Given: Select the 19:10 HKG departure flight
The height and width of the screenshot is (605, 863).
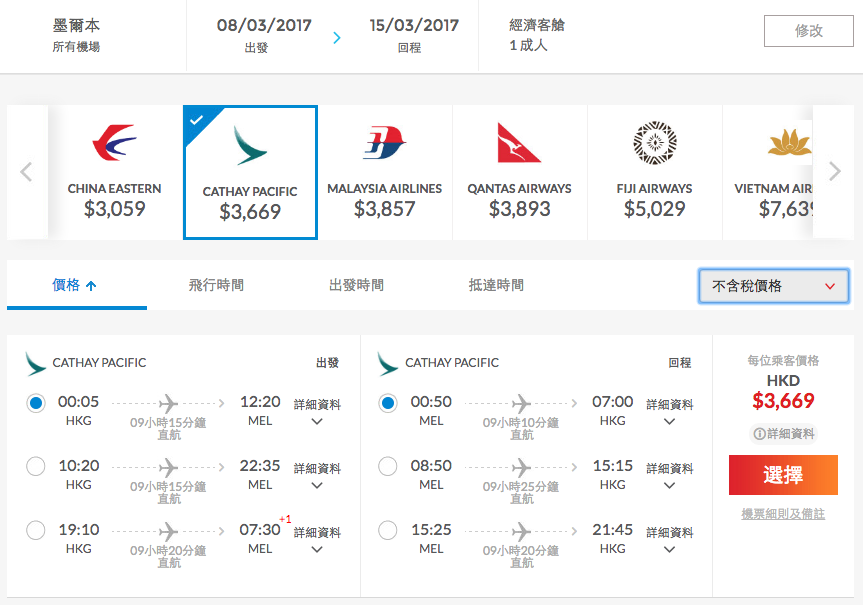Looking at the screenshot, I should click(x=36, y=530).
